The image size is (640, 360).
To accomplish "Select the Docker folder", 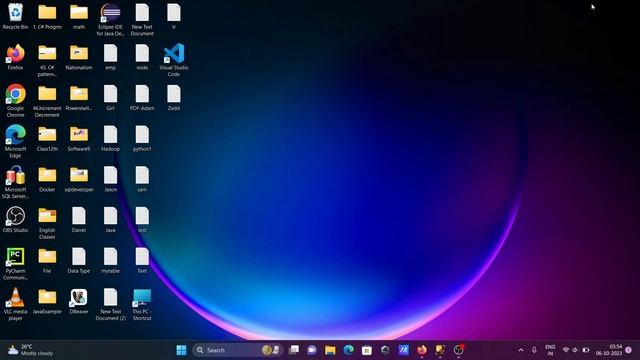I will tap(47, 179).
